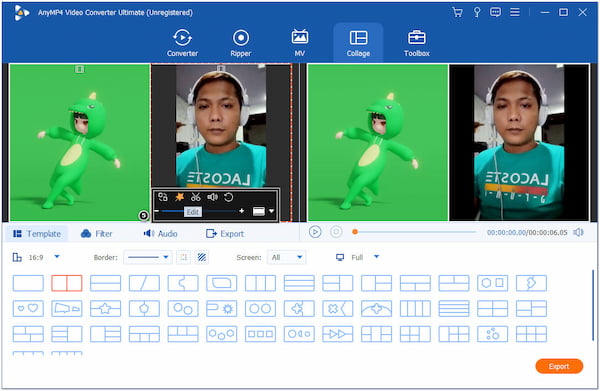The width and height of the screenshot is (600, 391).
Task: Select the three-row template in first row
Action: 299,283
